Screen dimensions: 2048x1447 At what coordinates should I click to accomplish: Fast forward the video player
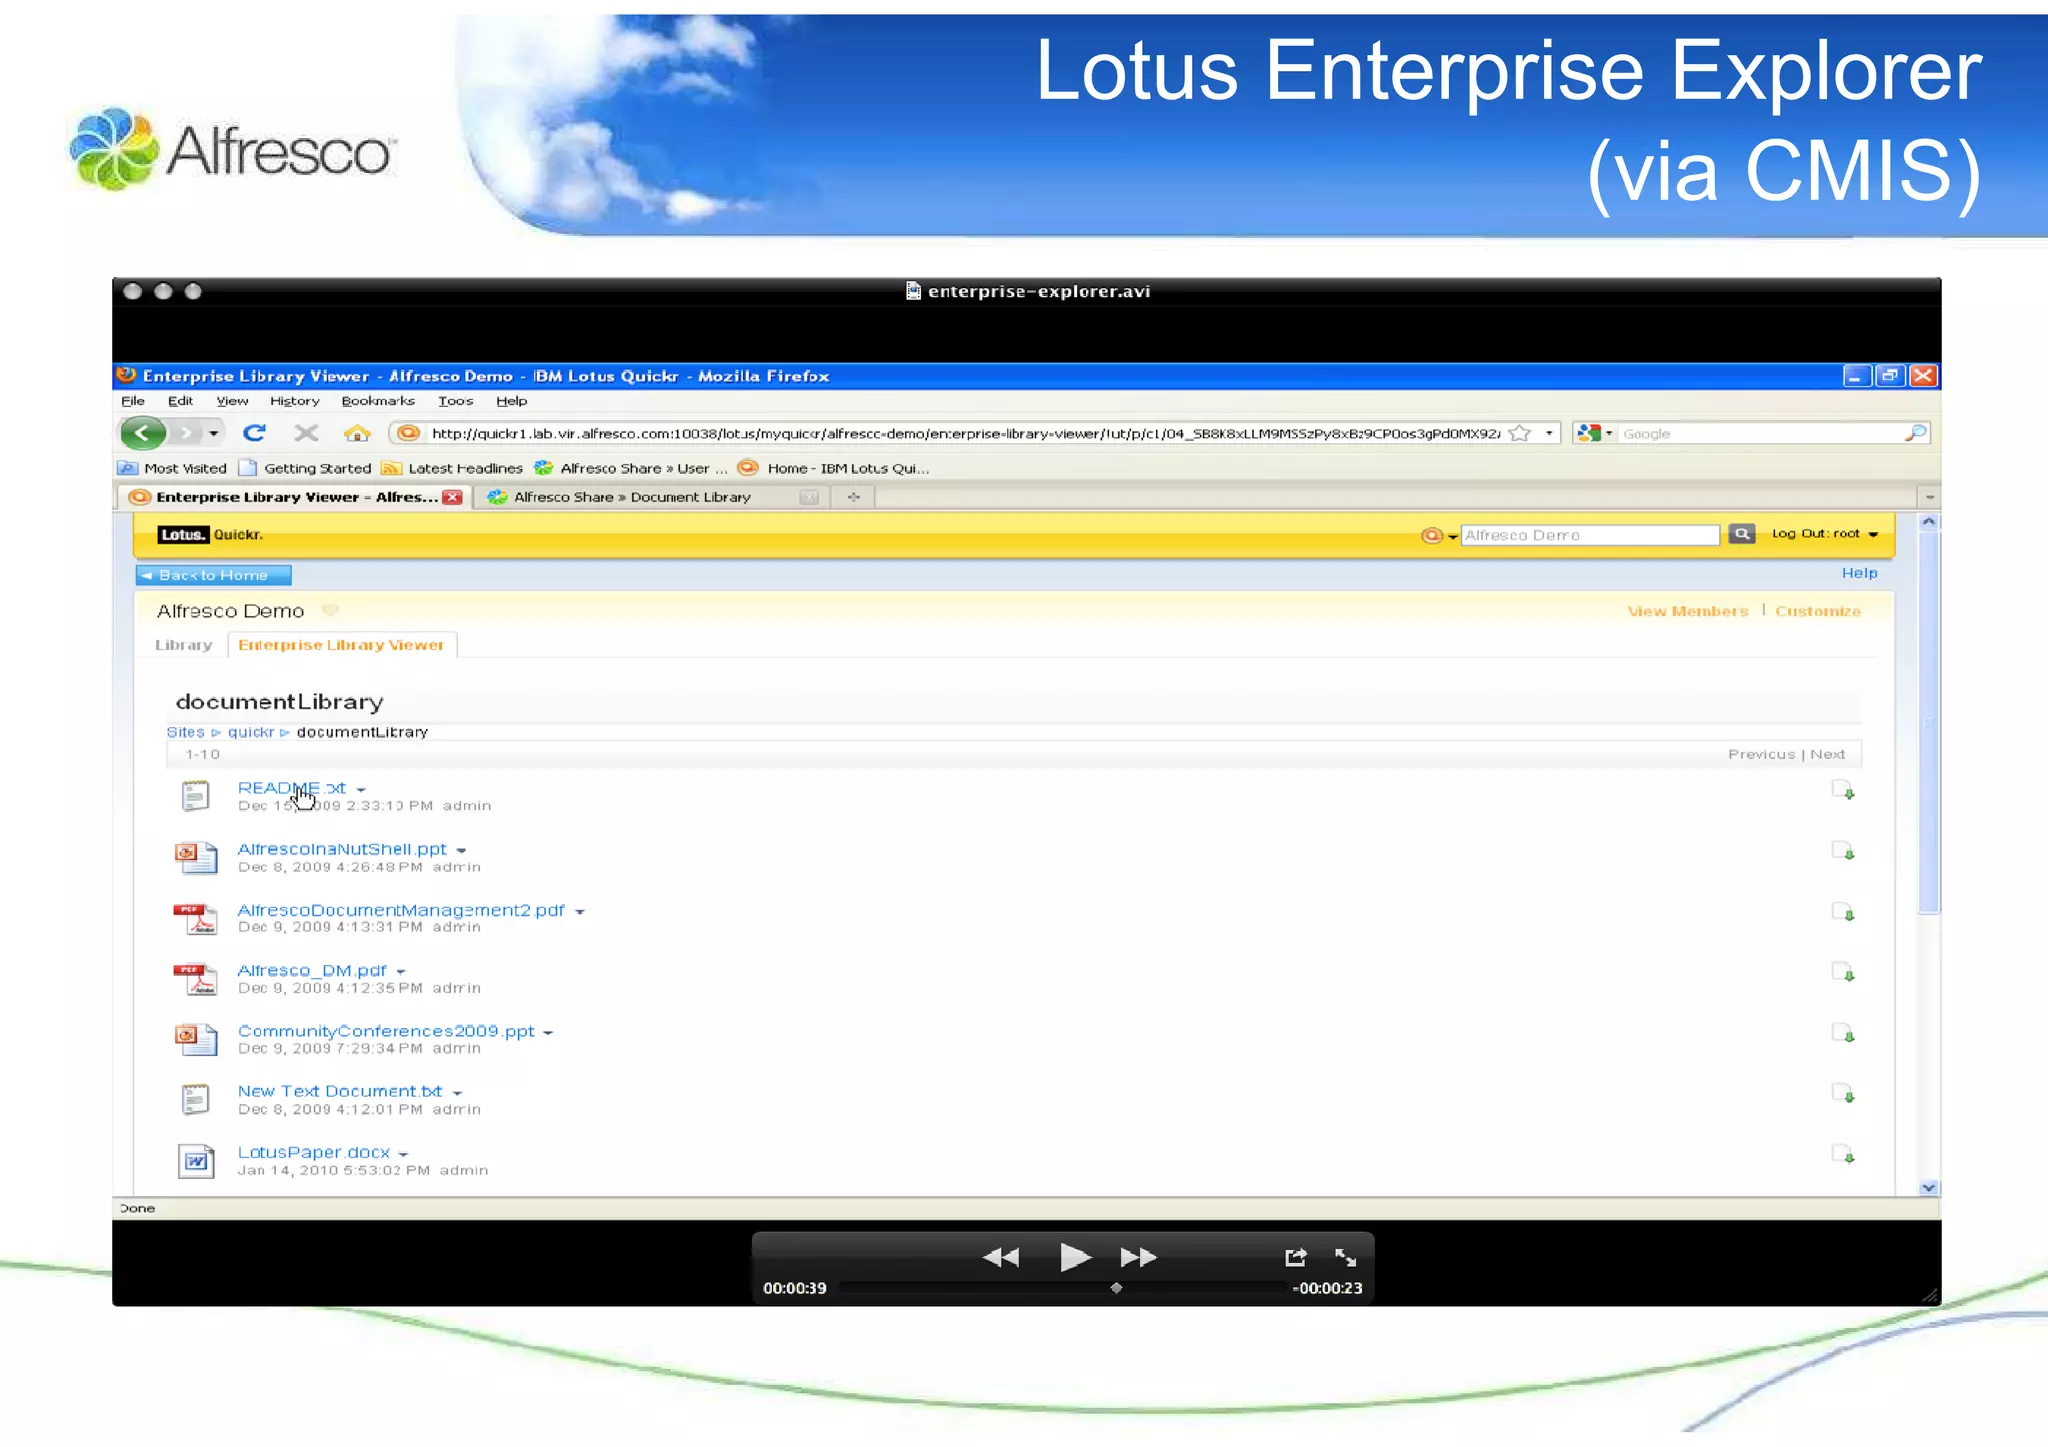1138,1258
